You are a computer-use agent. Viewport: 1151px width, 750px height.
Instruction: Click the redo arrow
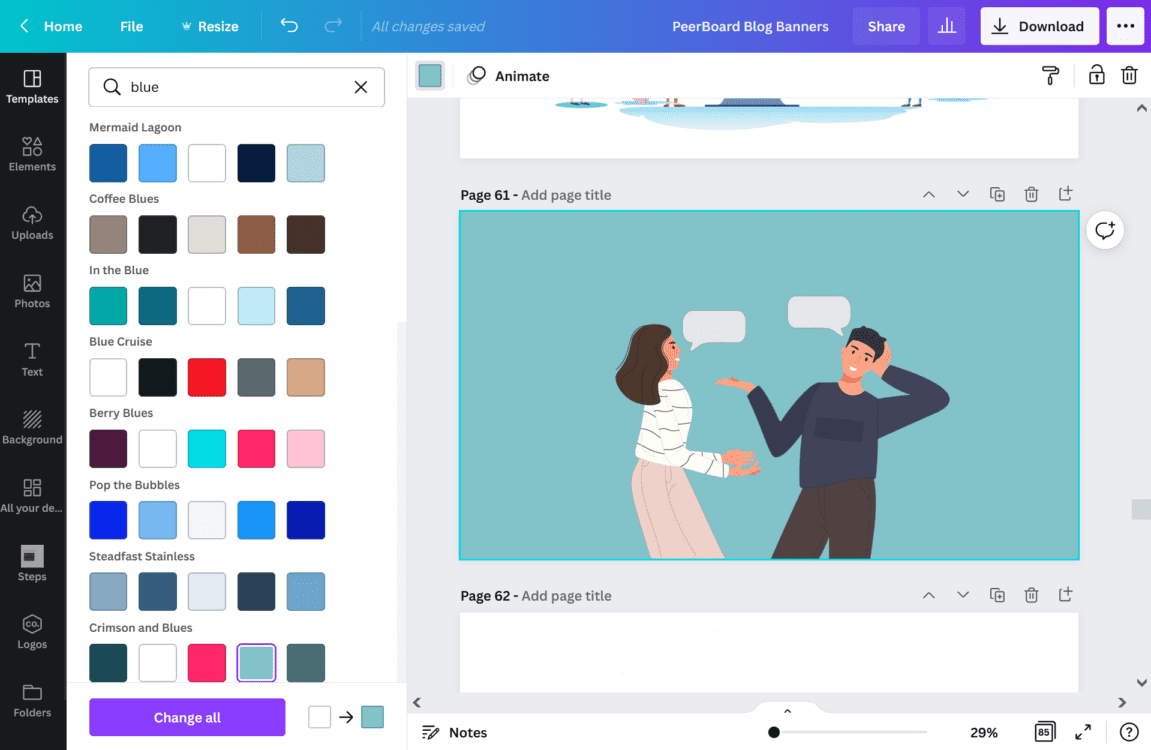pyautogui.click(x=333, y=26)
